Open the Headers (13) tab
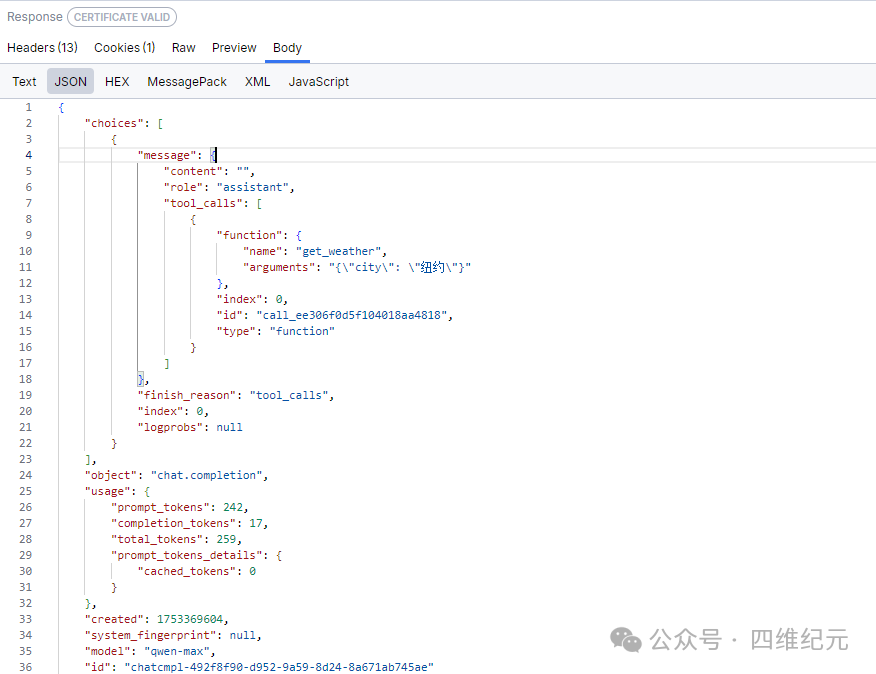 [42, 48]
